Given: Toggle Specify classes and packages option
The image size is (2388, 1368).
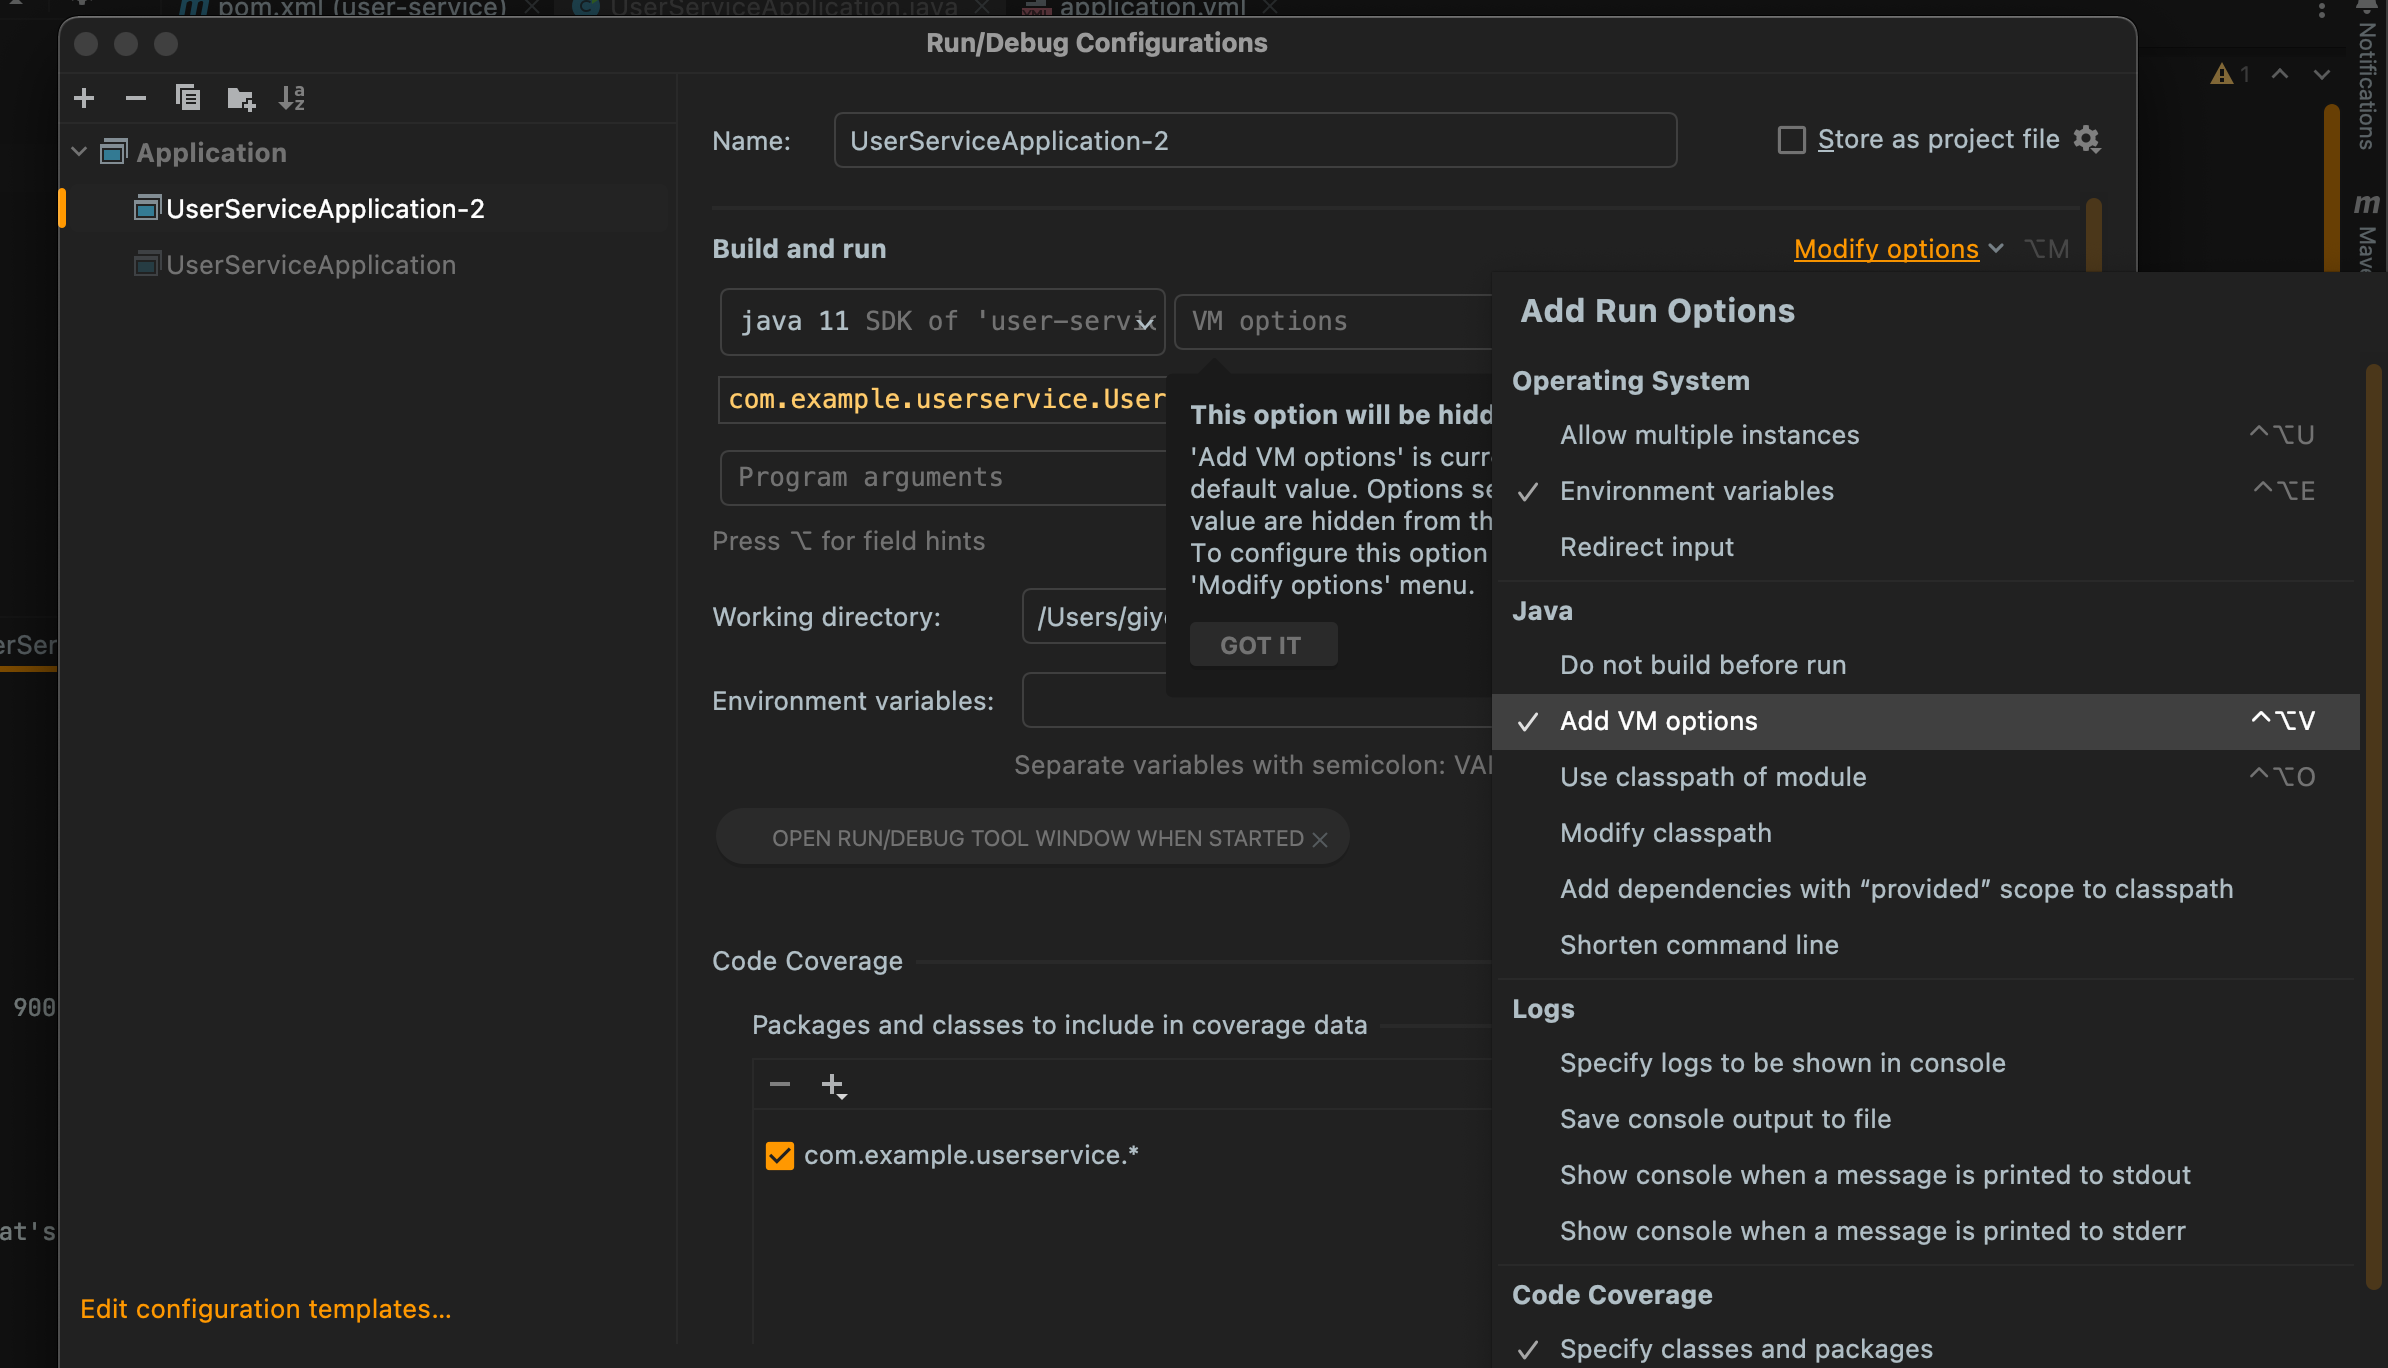Looking at the screenshot, I should coord(1926,1348).
